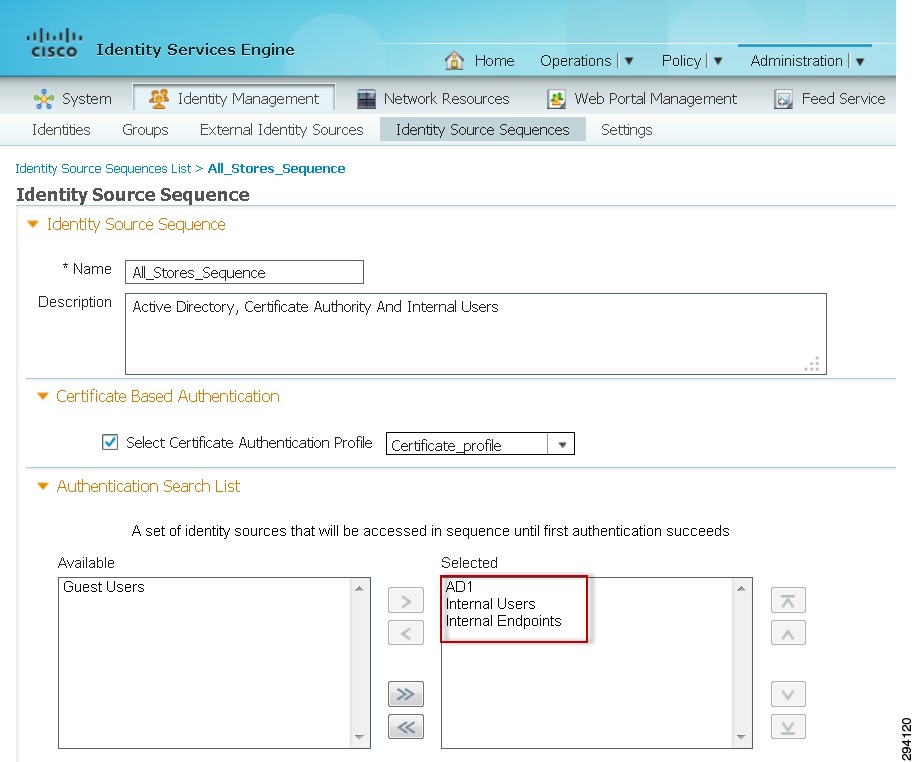Switch to Web Portal Management tab
The image size is (912, 762).
tap(656, 99)
